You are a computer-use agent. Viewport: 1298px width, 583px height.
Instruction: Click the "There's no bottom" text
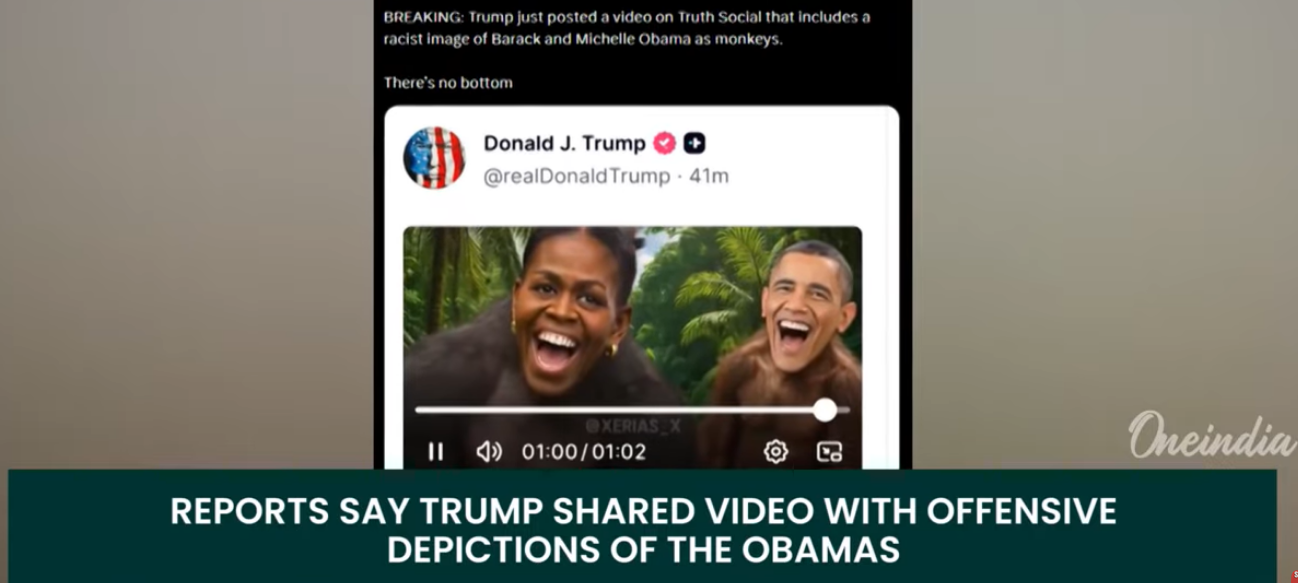[x=448, y=83]
